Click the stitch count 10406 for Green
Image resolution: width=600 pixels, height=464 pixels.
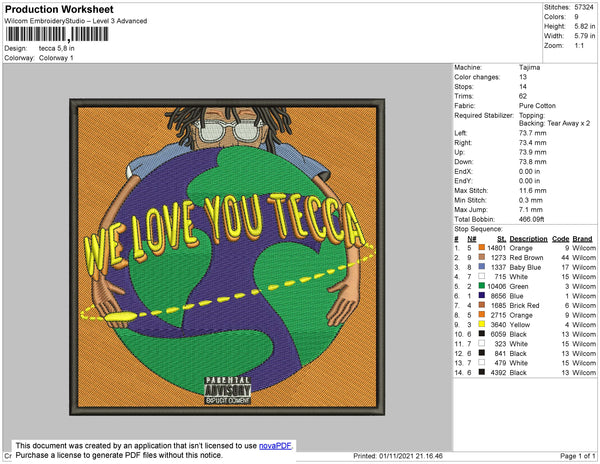[497, 286]
